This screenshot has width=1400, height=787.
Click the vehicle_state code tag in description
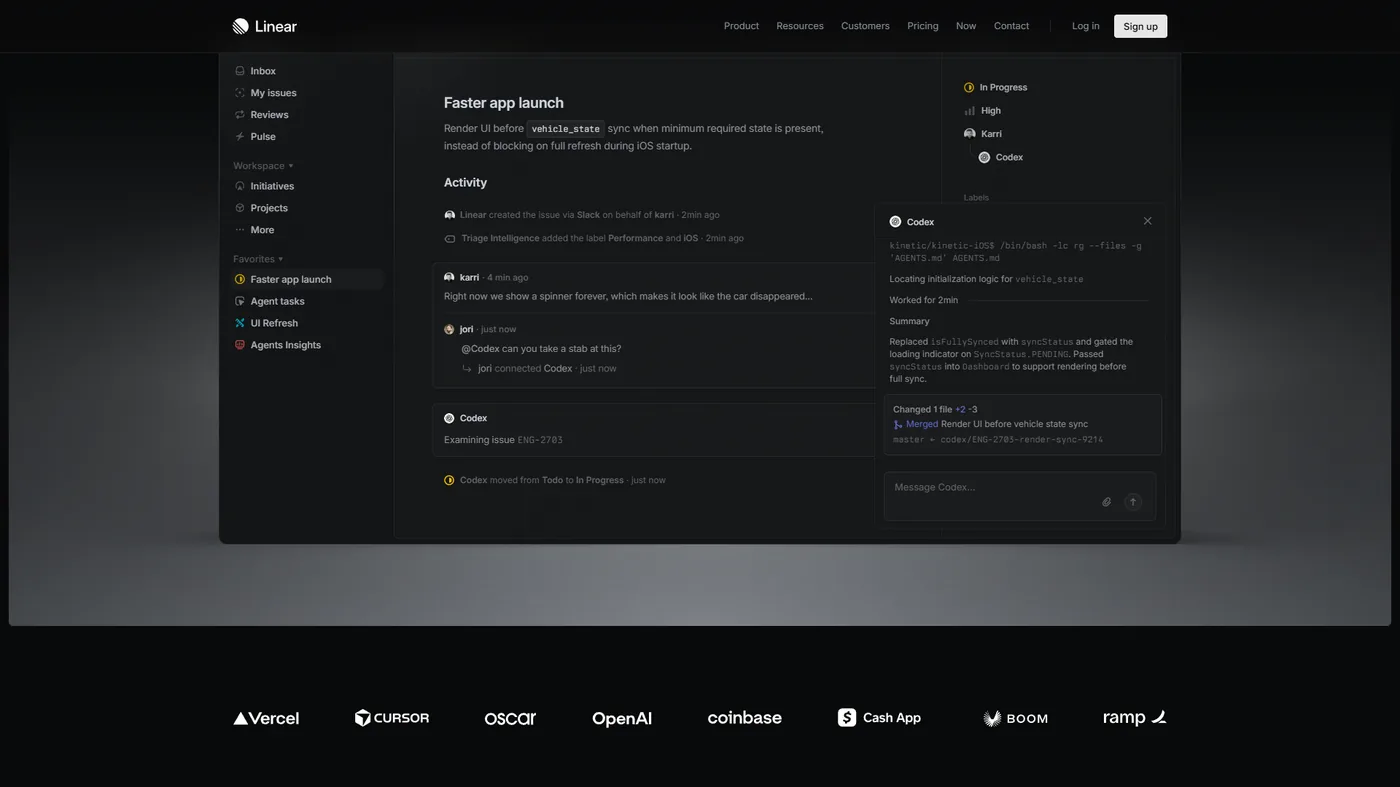566,129
